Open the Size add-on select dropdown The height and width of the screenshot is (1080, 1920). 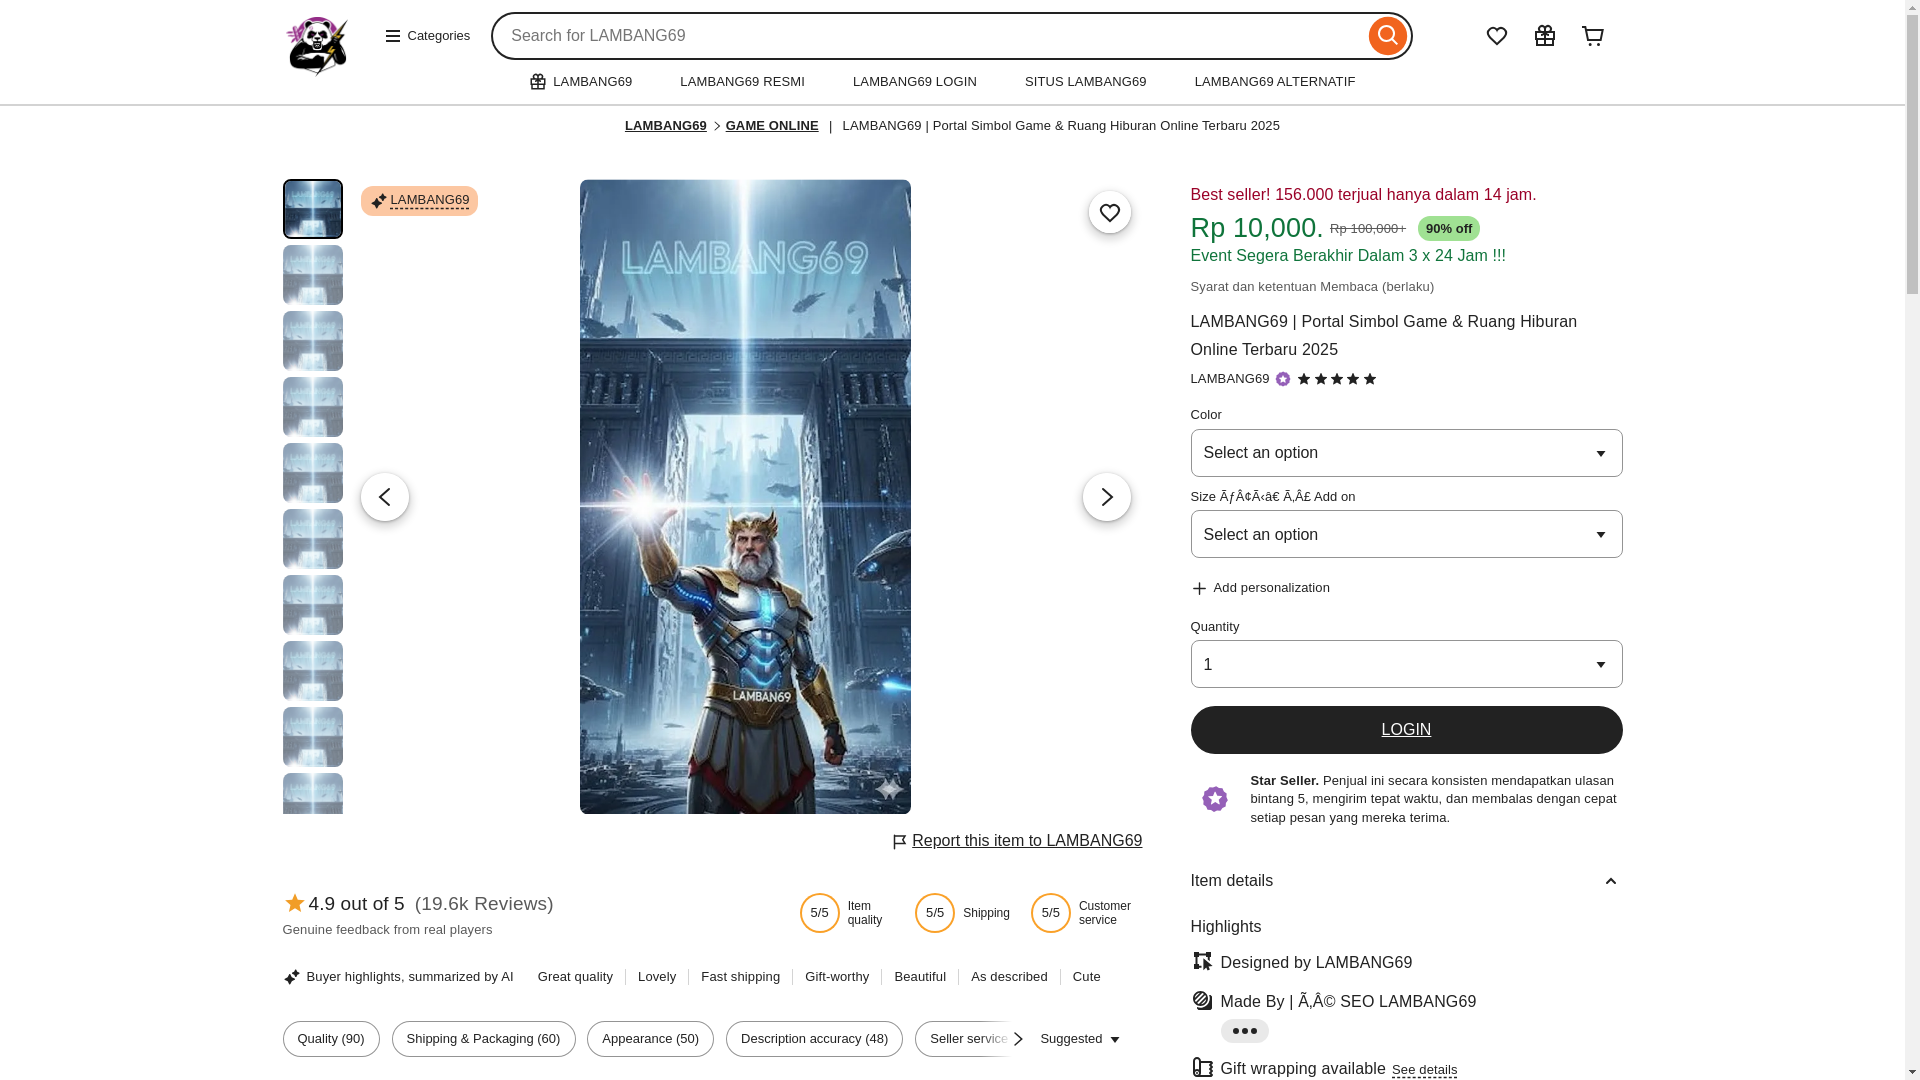(x=1405, y=534)
